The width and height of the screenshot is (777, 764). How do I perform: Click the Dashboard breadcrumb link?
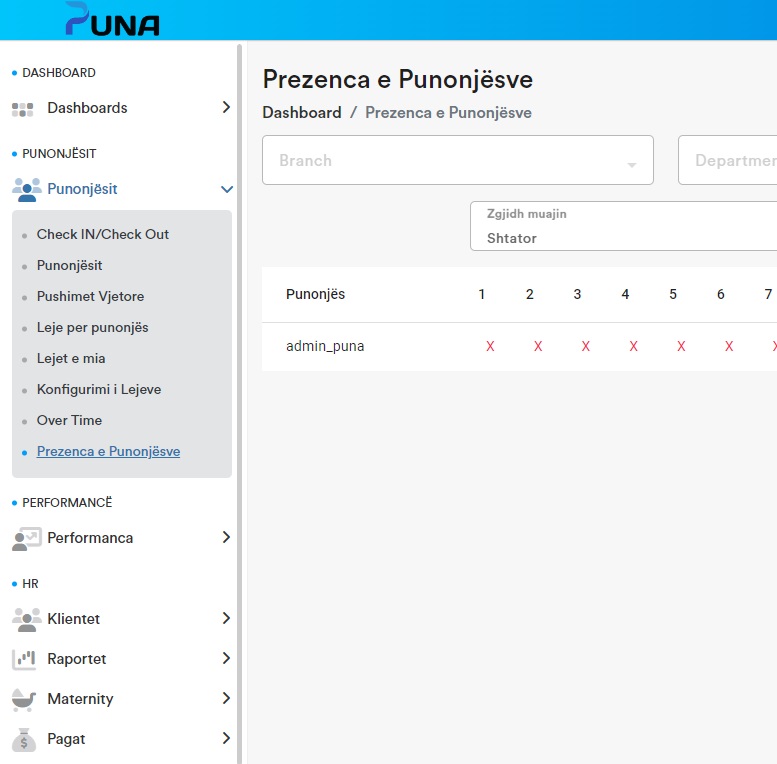[x=302, y=113]
